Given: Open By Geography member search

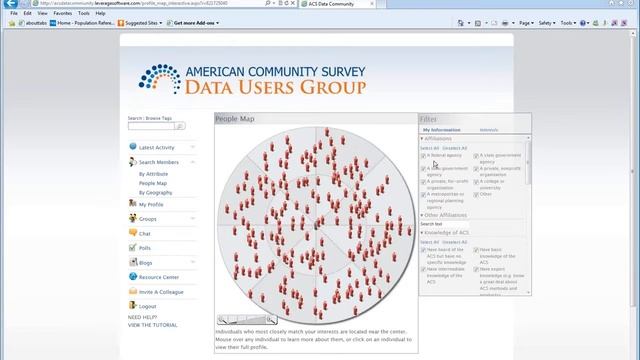Looking at the screenshot, I should pos(155,193).
